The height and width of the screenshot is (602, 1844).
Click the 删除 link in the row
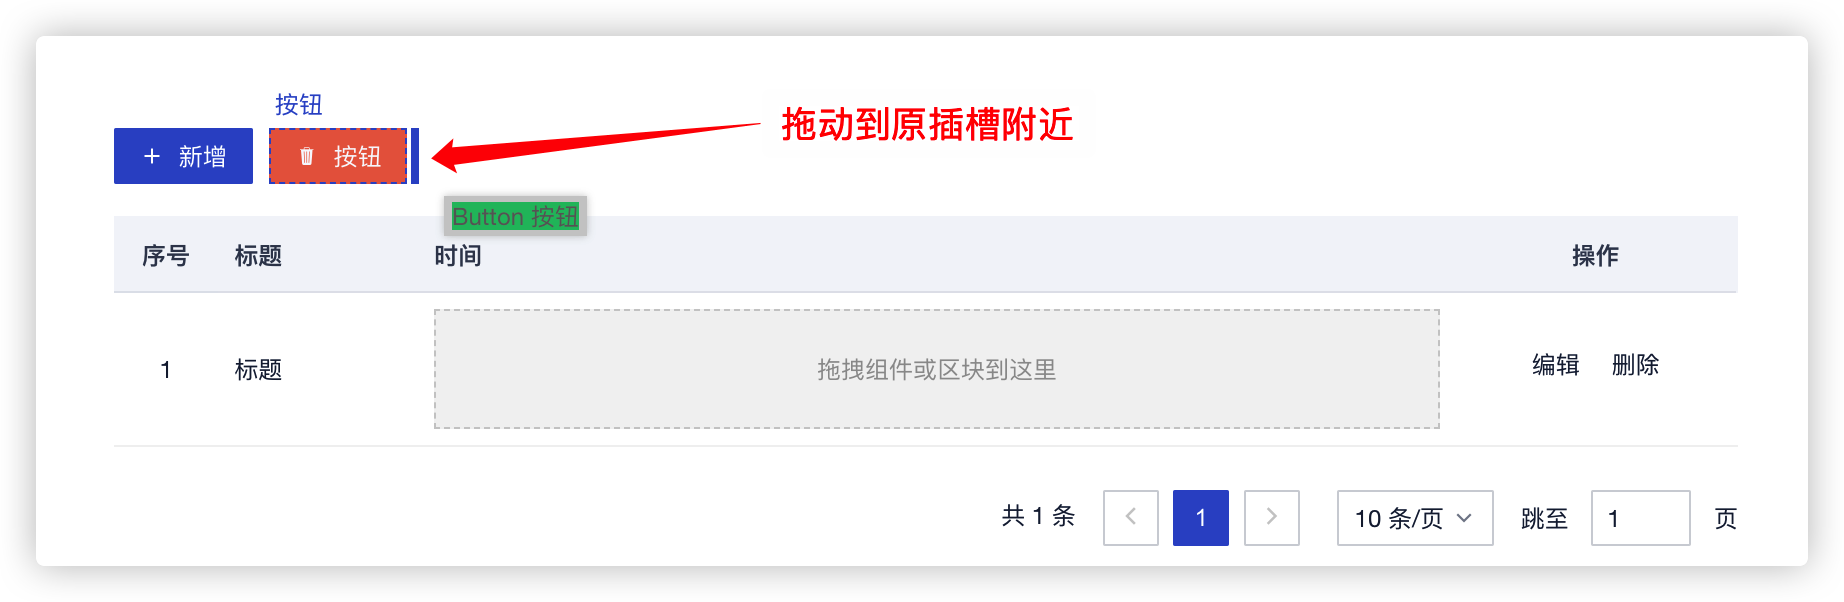click(1635, 365)
